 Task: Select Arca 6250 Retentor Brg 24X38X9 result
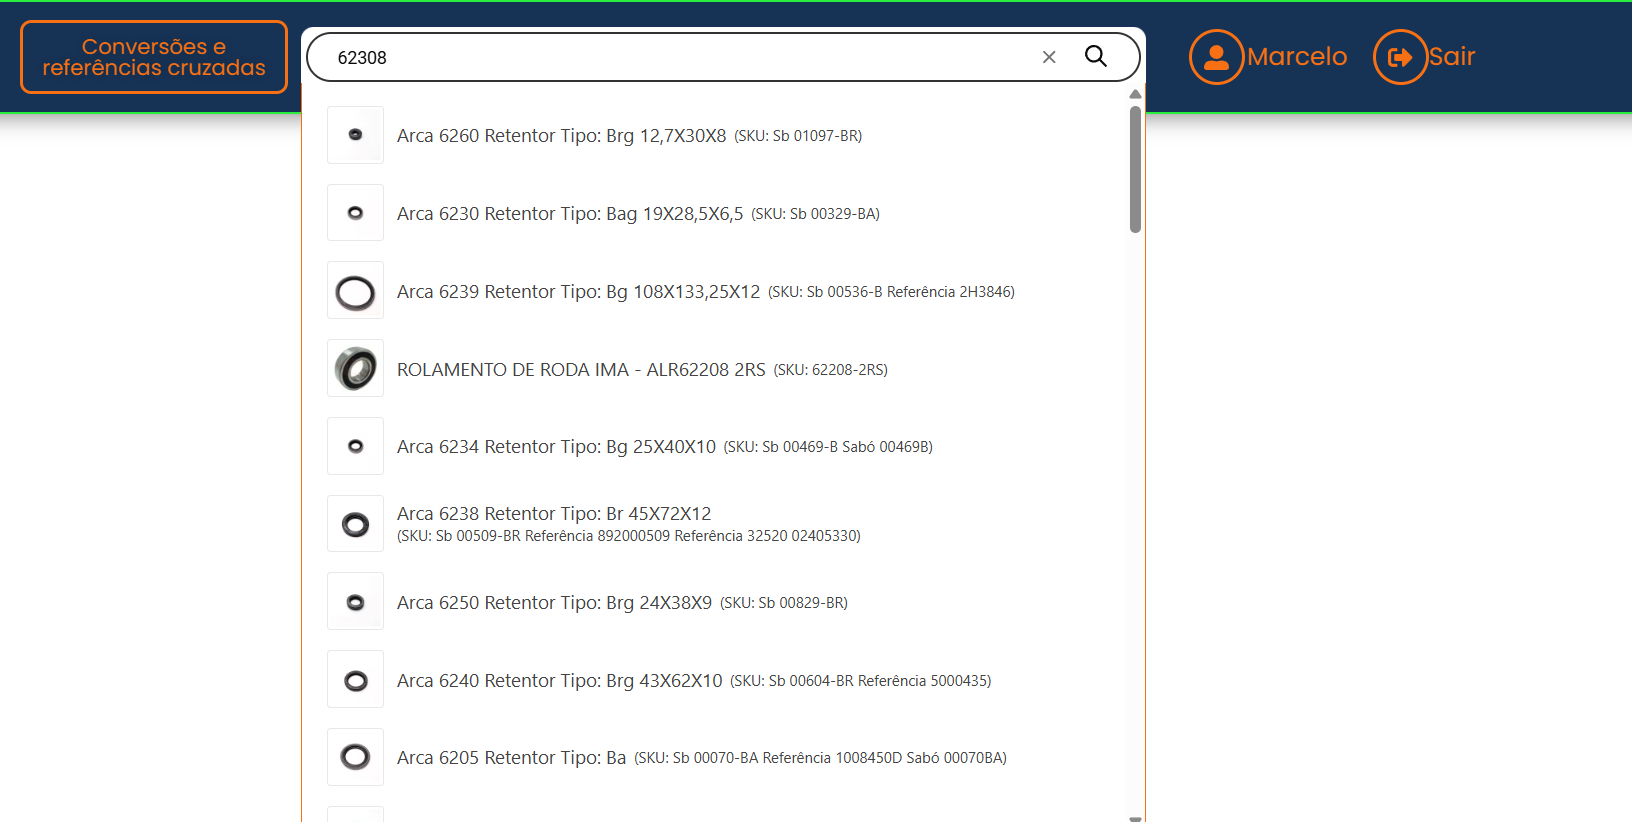tap(554, 602)
